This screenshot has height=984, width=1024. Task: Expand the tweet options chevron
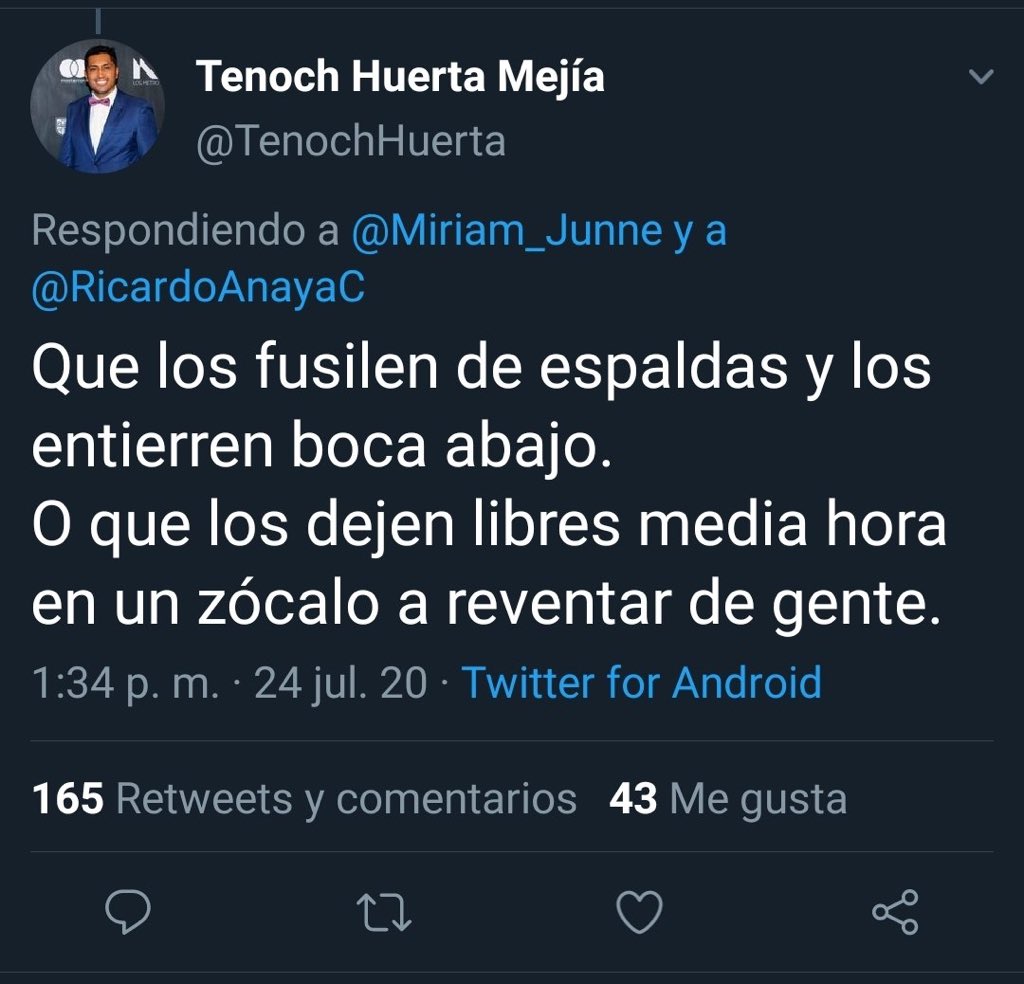pyautogui.click(x=982, y=77)
